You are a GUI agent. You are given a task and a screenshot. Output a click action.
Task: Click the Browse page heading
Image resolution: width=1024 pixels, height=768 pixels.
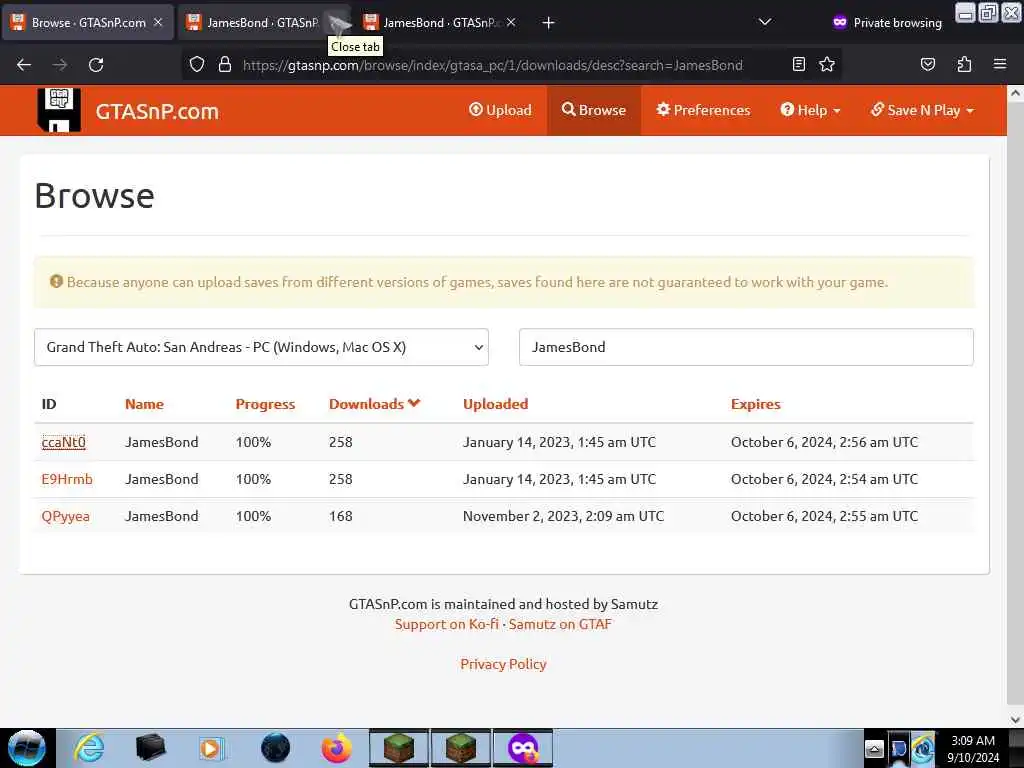(x=95, y=195)
